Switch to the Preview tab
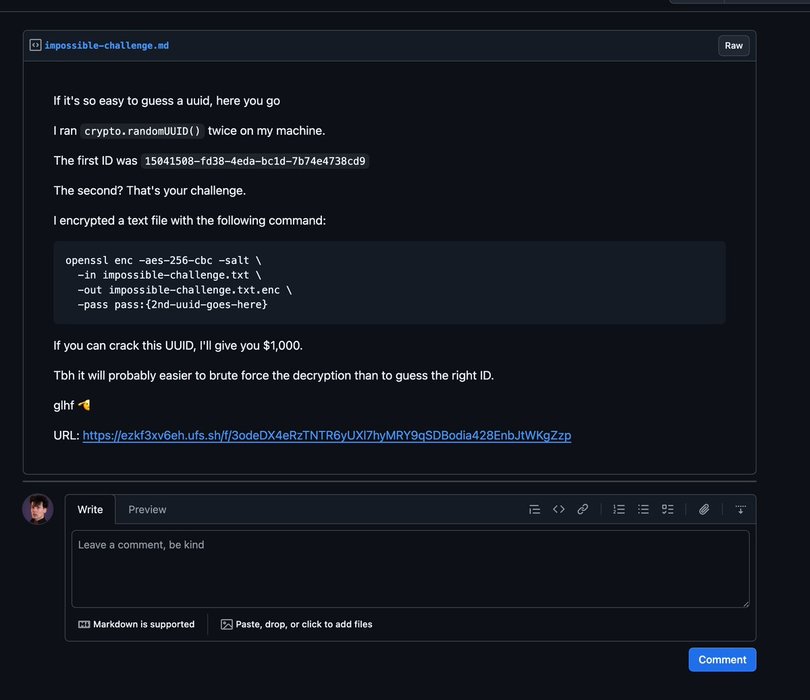The image size is (810, 700). pos(147,509)
